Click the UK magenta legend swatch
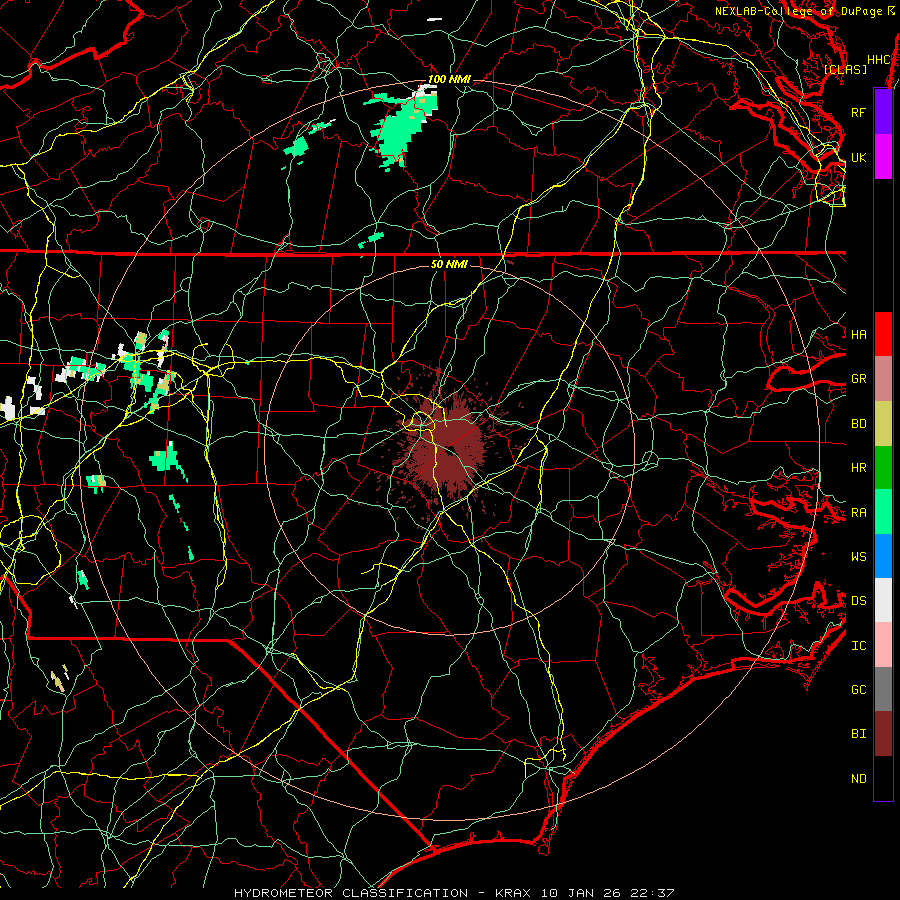This screenshot has height=900, width=900. click(883, 156)
